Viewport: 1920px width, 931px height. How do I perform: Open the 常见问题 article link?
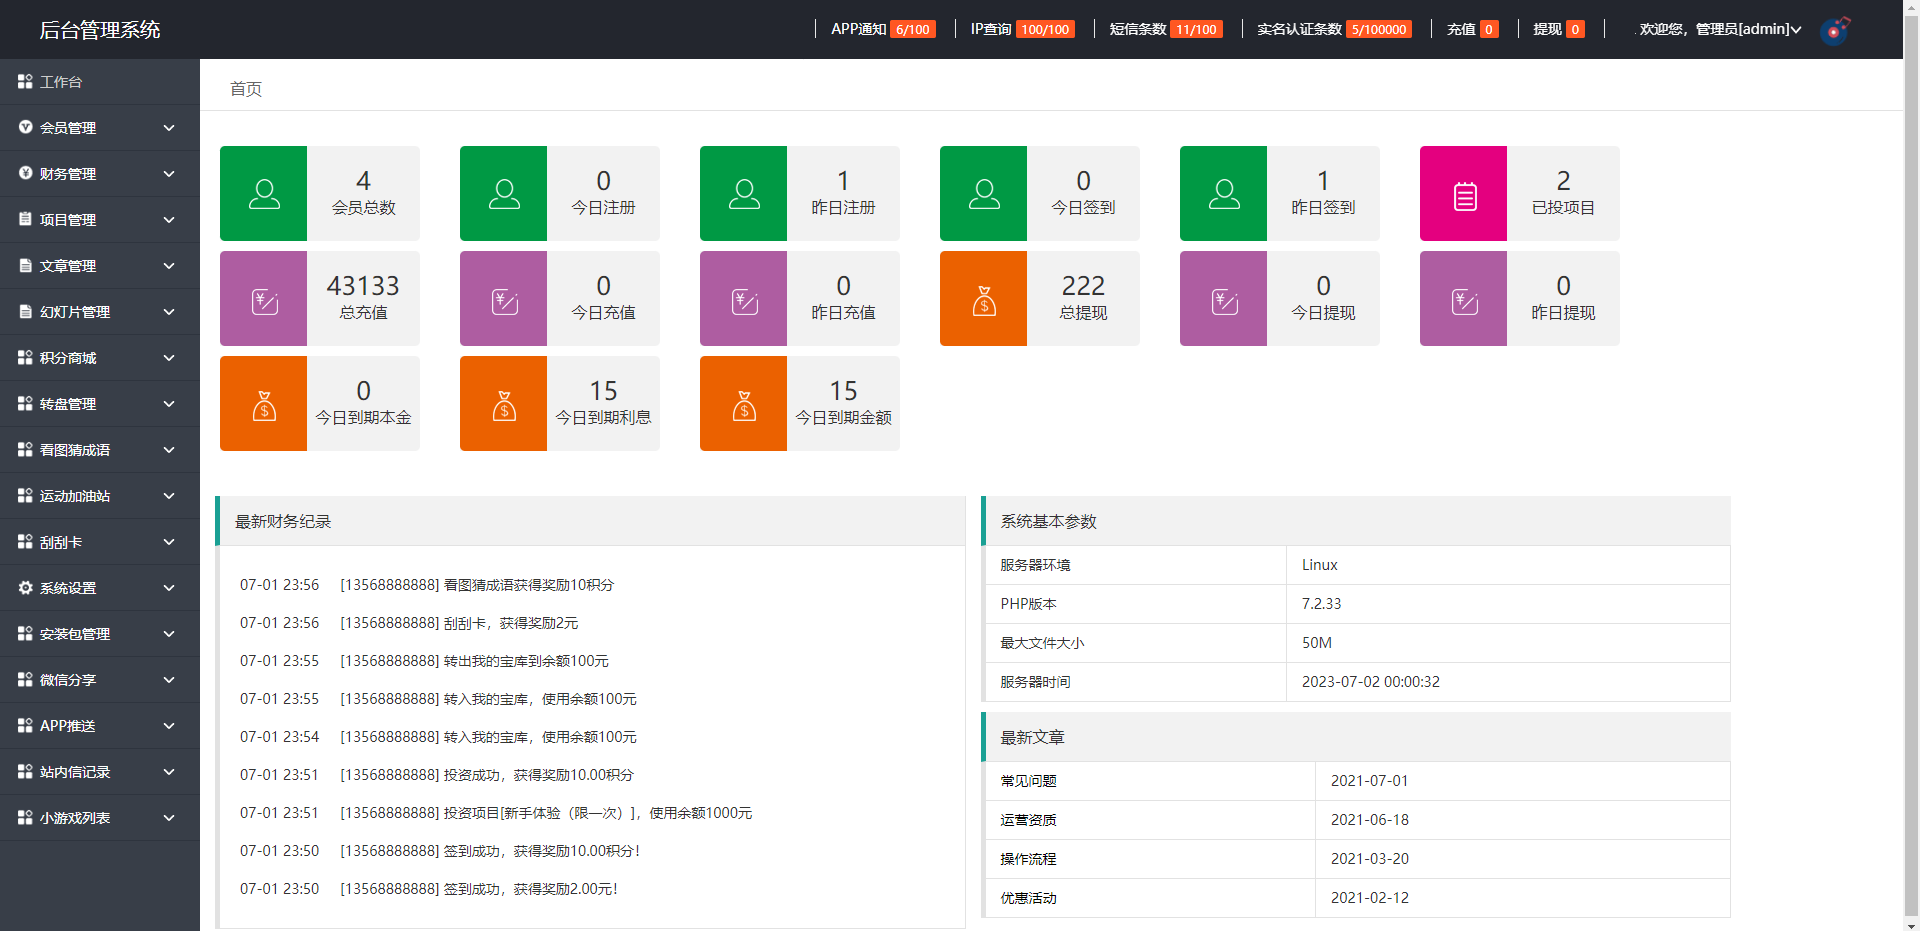(1029, 781)
